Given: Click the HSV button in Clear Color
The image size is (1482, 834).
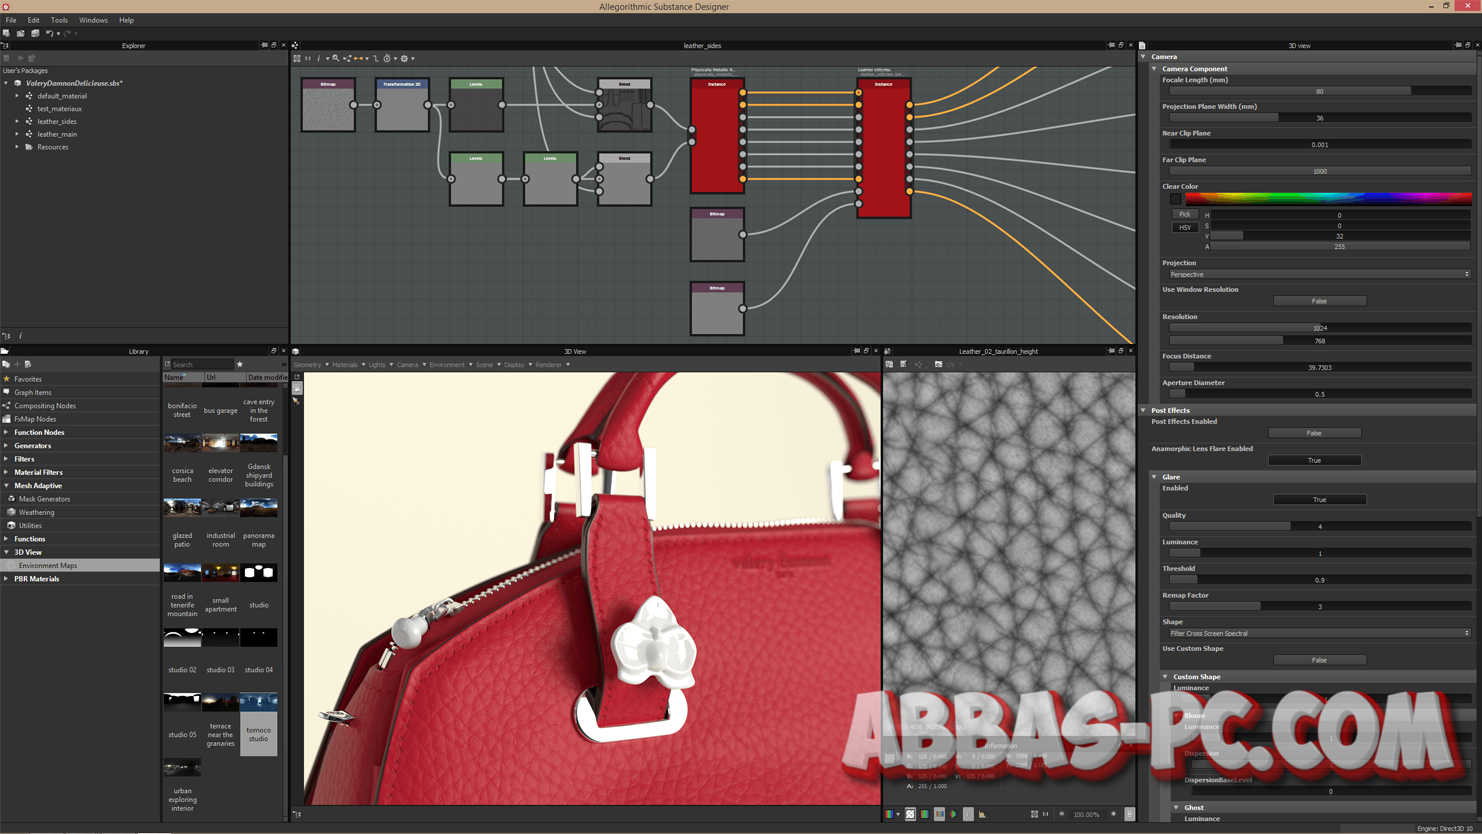Looking at the screenshot, I should tap(1185, 227).
